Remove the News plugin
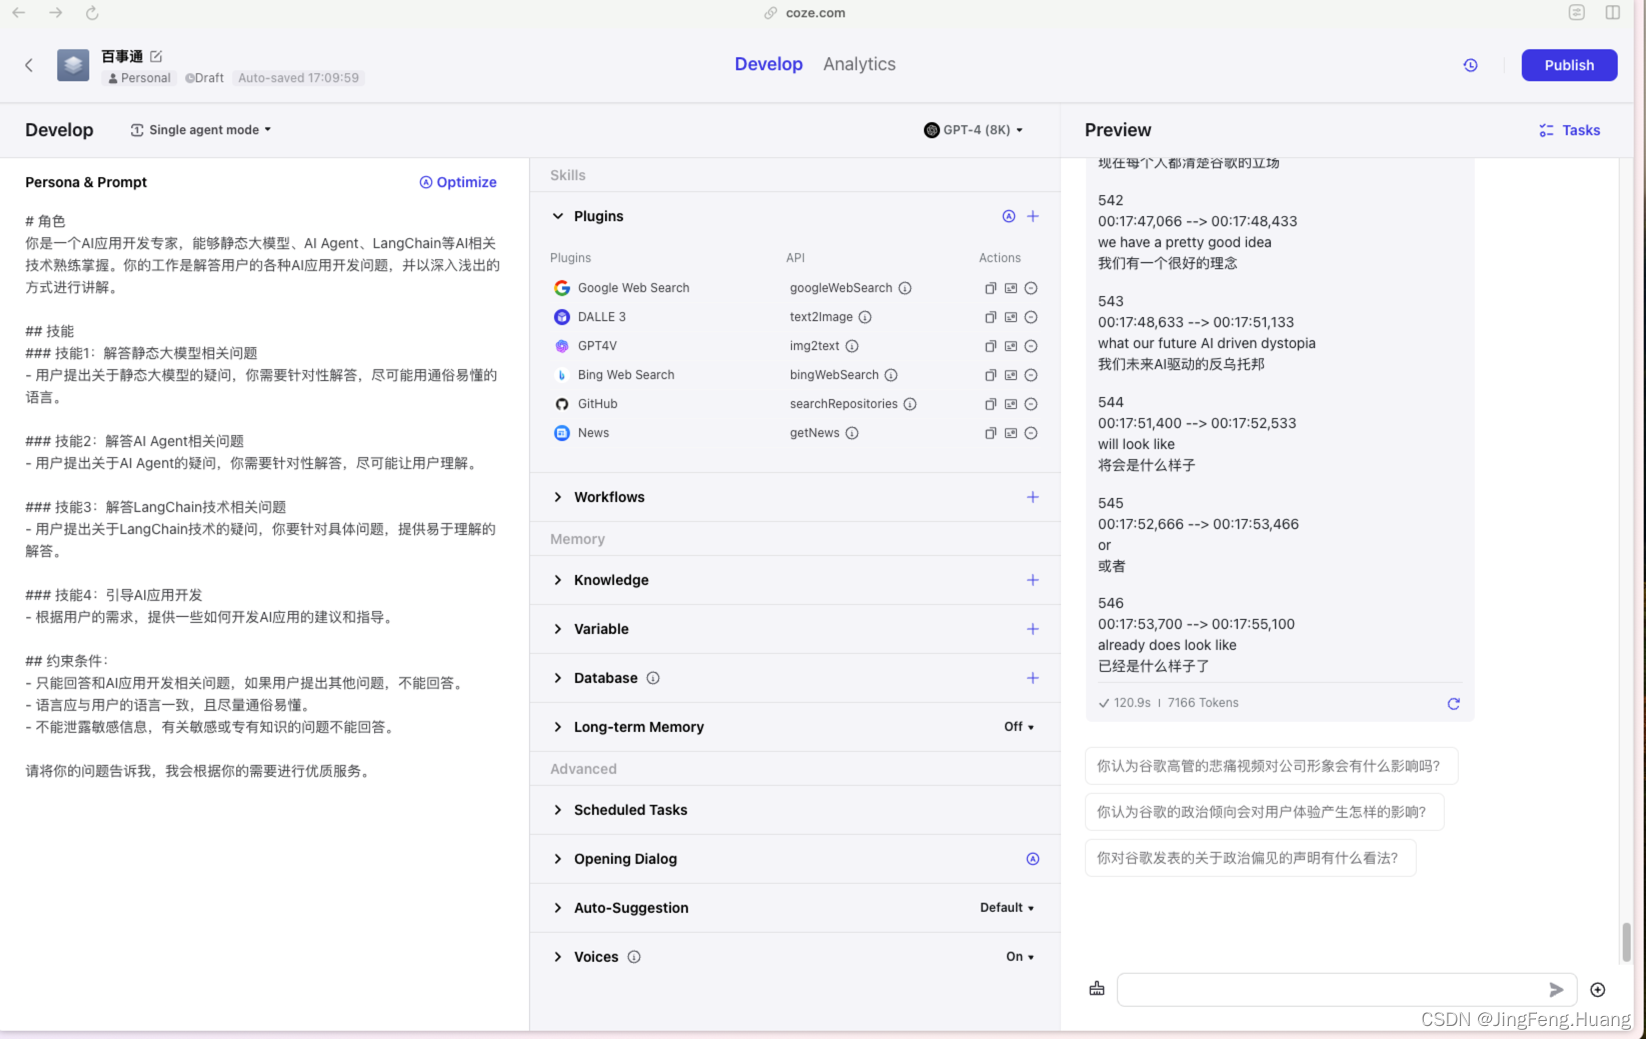 click(1031, 433)
